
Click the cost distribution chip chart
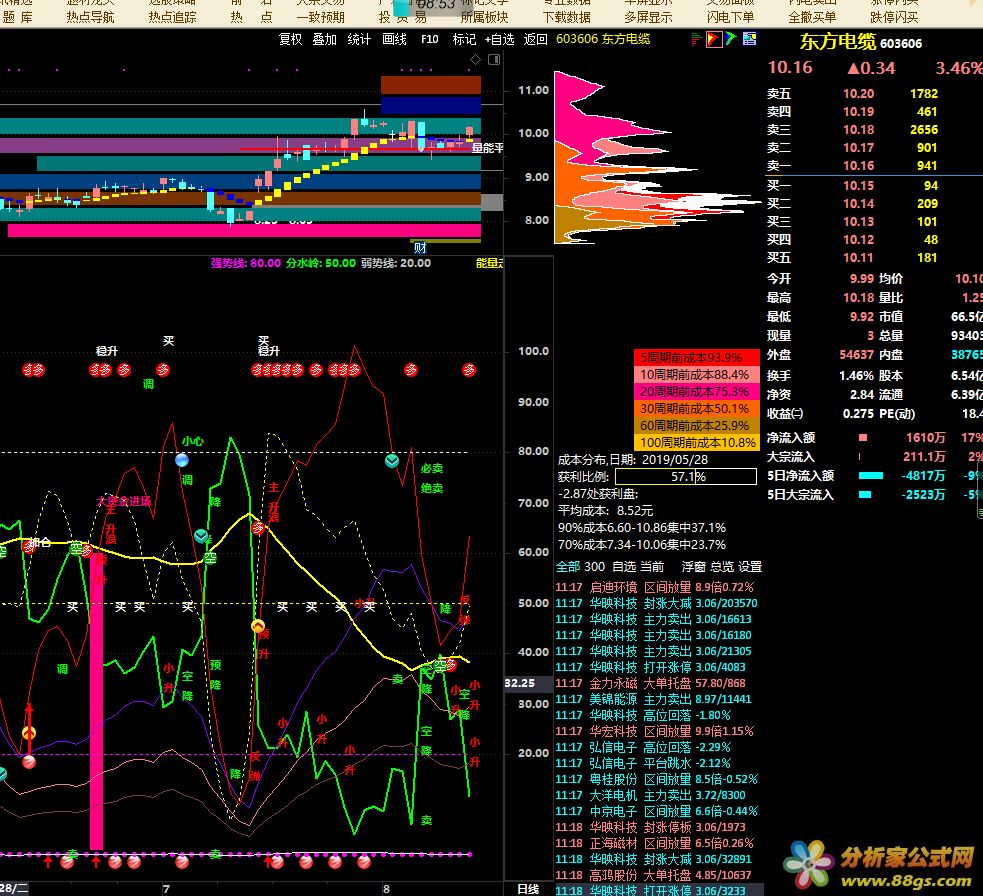(x=655, y=157)
